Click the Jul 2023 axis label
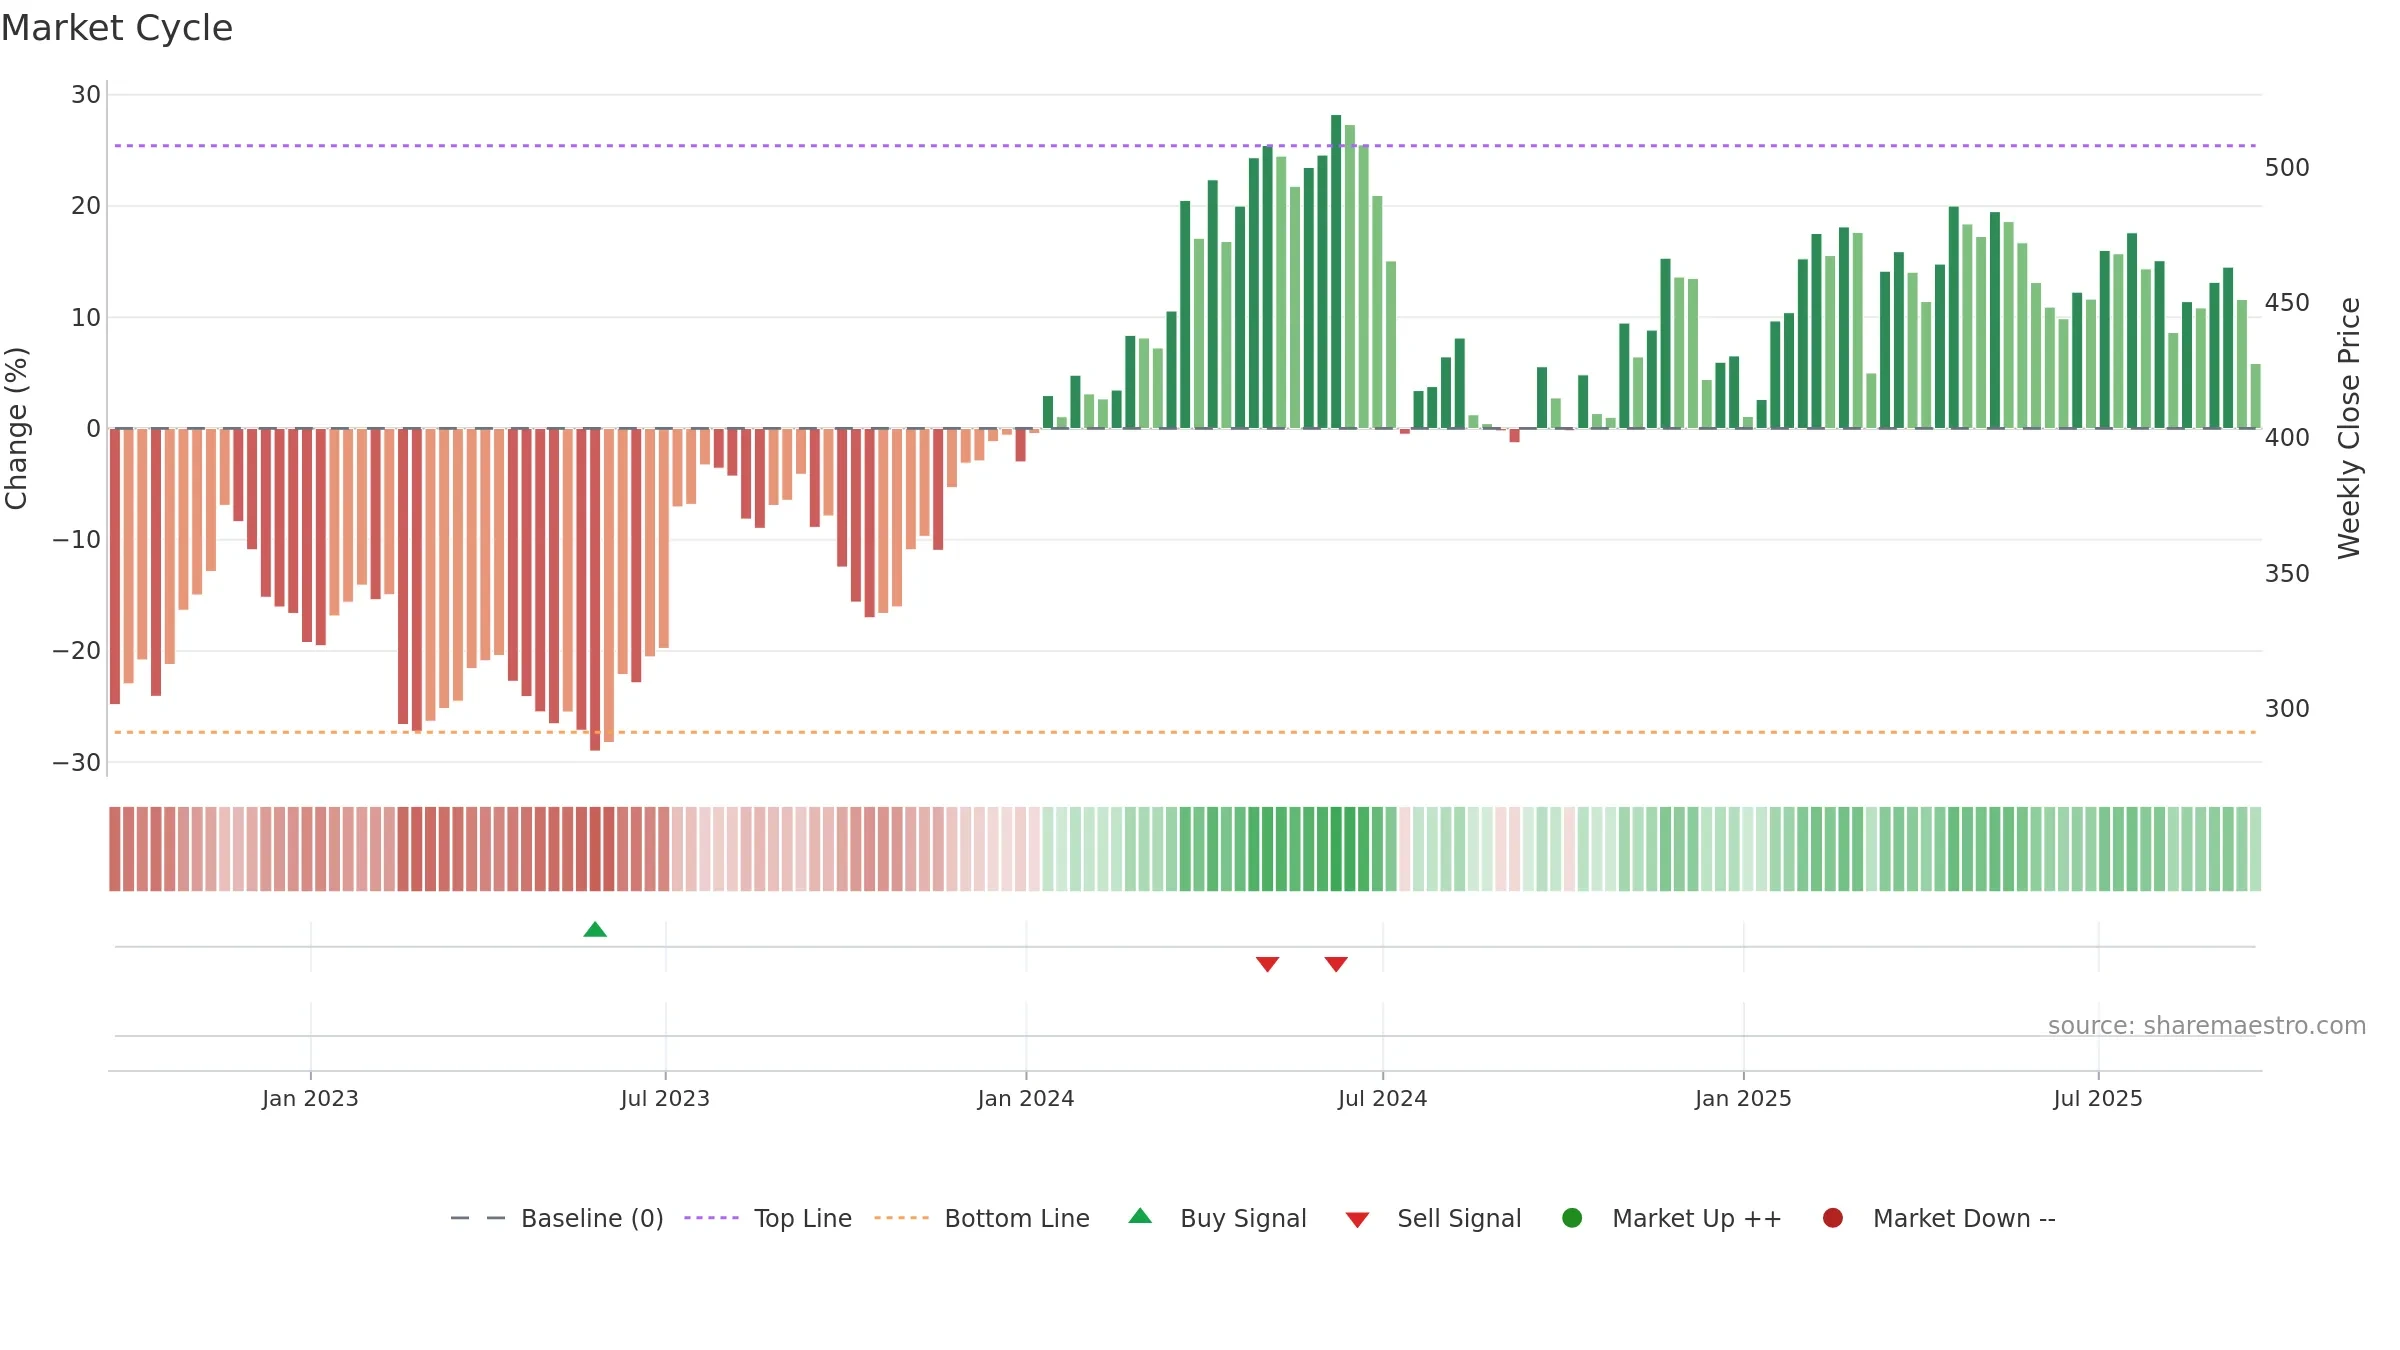The height and width of the screenshot is (1350, 2400). point(665,1099)
